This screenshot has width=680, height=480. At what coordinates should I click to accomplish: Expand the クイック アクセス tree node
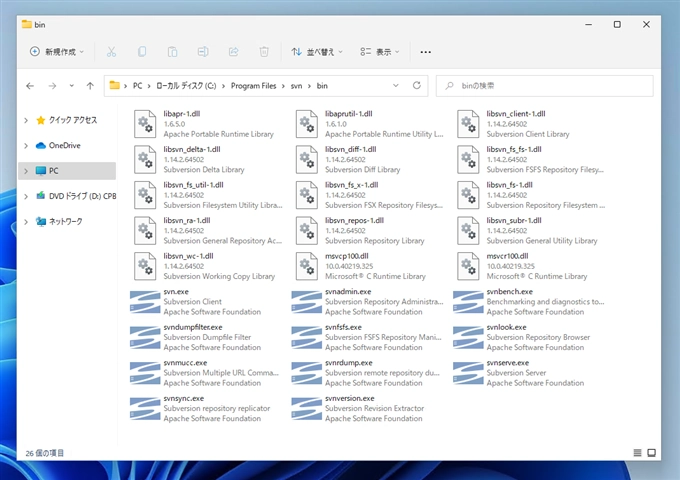coord(27,120)
